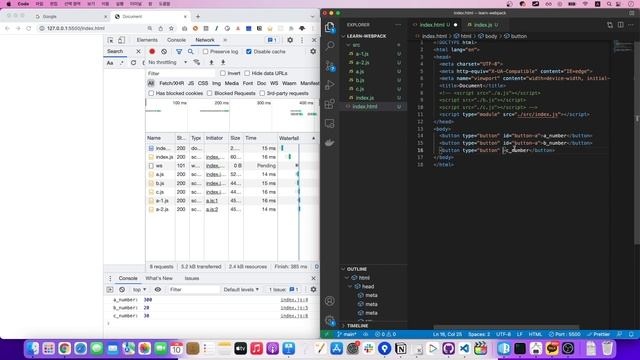Open the VS Code Explorer view icon
Image resolution: width=640 pixels, height=360 pixels.
point(329,27)
